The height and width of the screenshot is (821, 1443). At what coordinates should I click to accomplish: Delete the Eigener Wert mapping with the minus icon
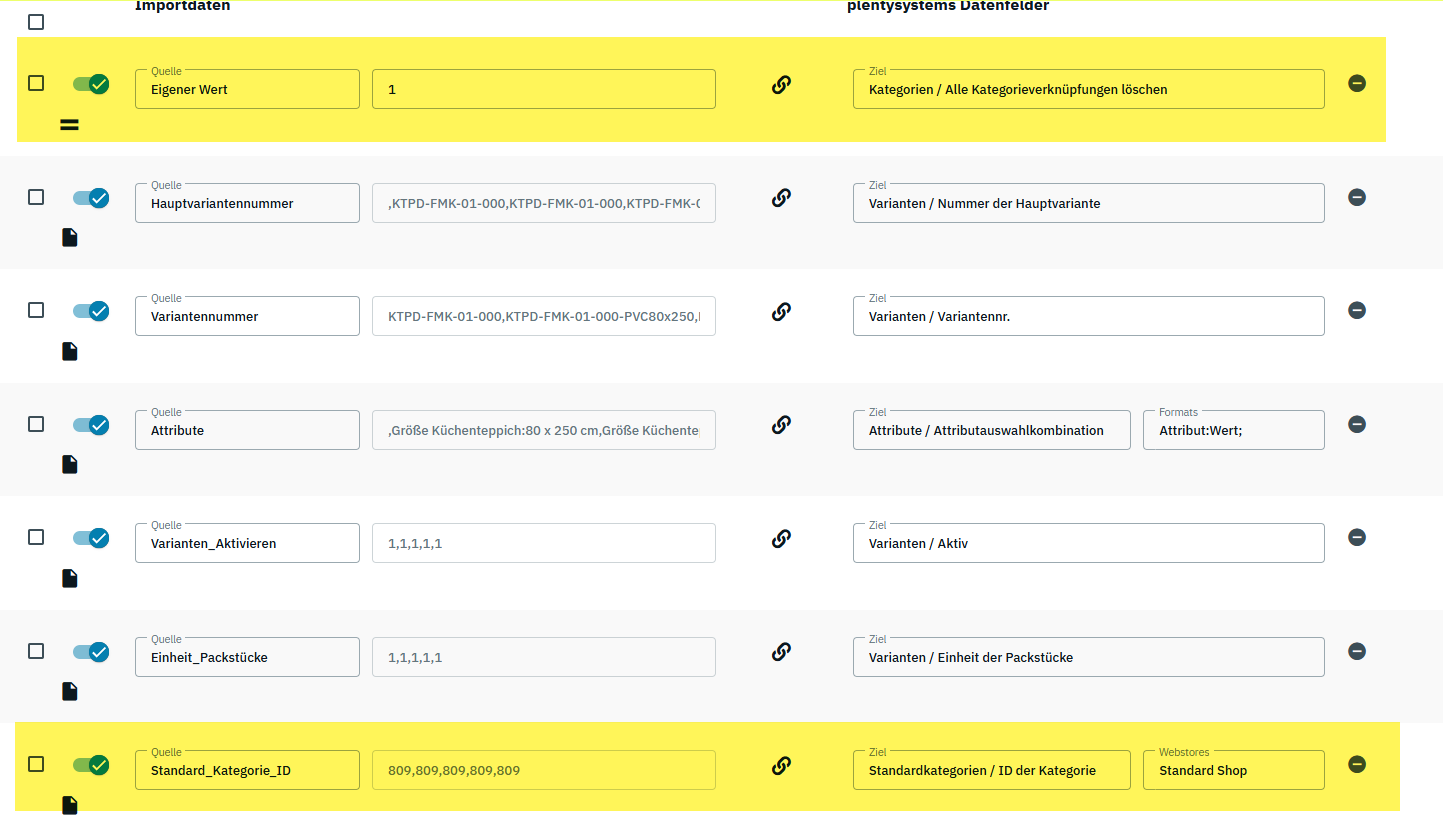[x=1356, y=84]
